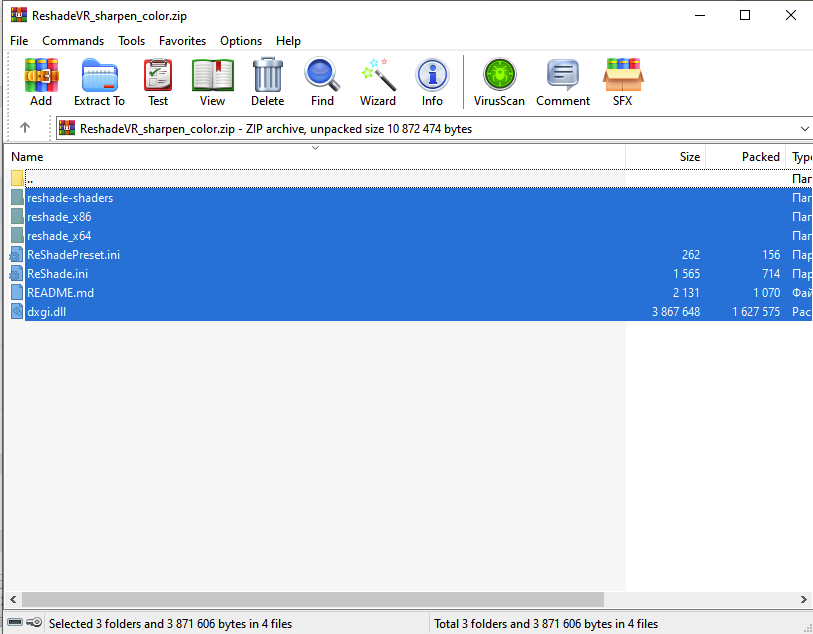Open the File menu
The height and width of the screenshot is (634, 813).
pyautogui.click(x=19, y=41)
